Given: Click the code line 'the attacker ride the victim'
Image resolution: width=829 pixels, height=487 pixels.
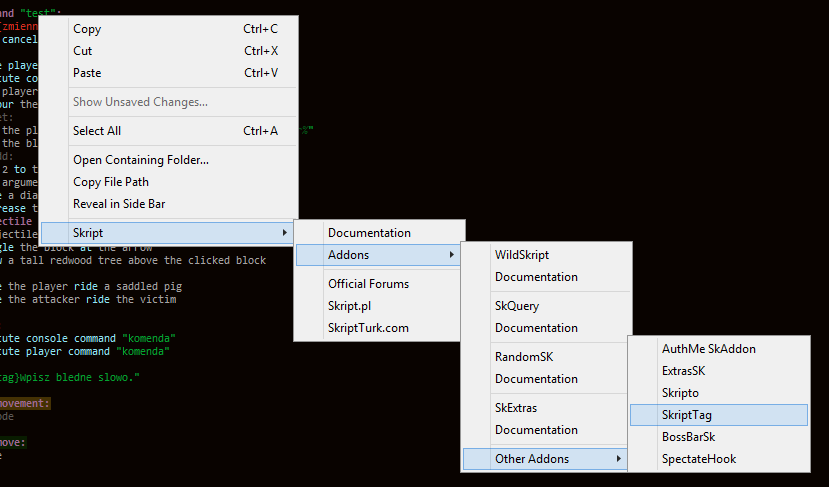Looking at the screenshot, I should [88, 299].
